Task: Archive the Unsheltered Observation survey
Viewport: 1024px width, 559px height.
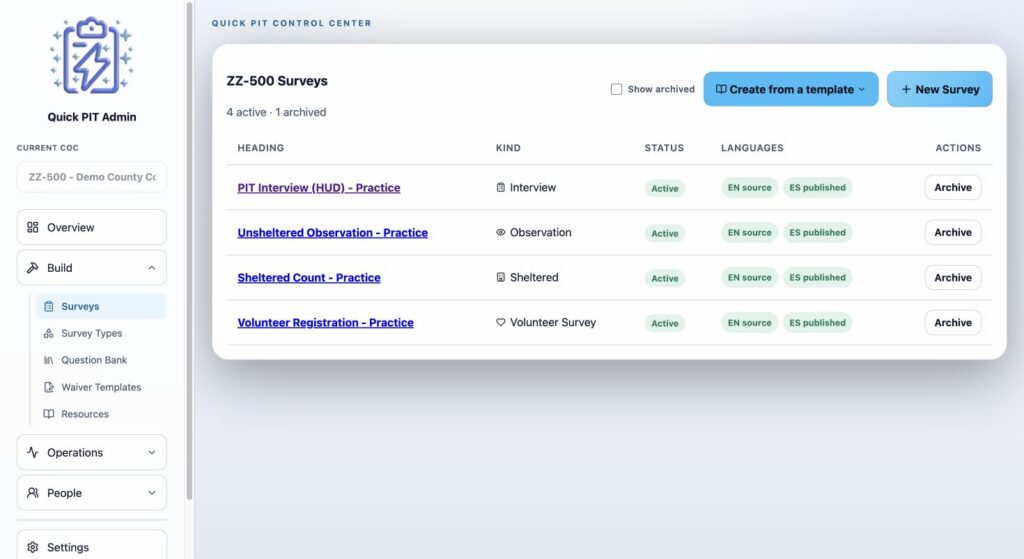Action: pos(953,232)
